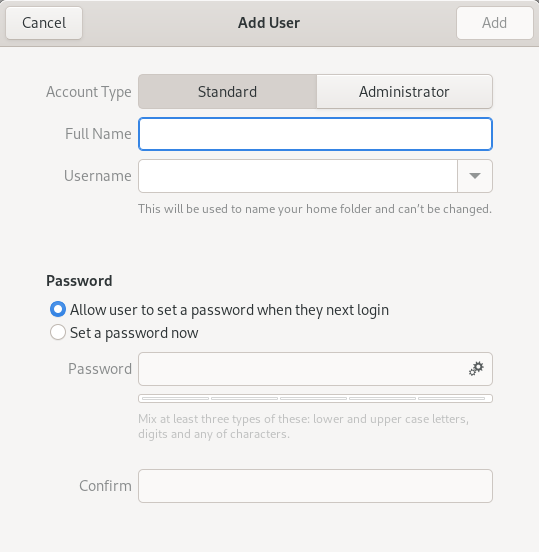The height and width of the screenshot is (552, 539).
Task: Click the password strength indicator bar
Action: tap(315, 399)
